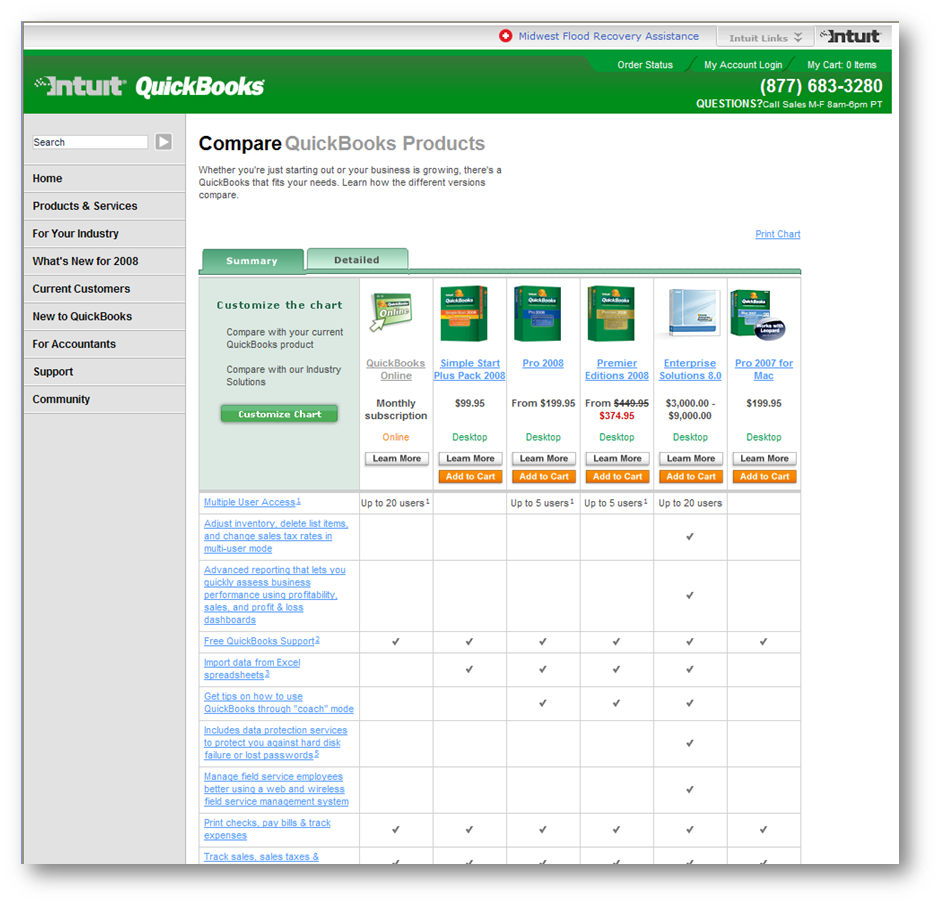Open the Multiple User Access feature link
941x906 pixels.
250,502
